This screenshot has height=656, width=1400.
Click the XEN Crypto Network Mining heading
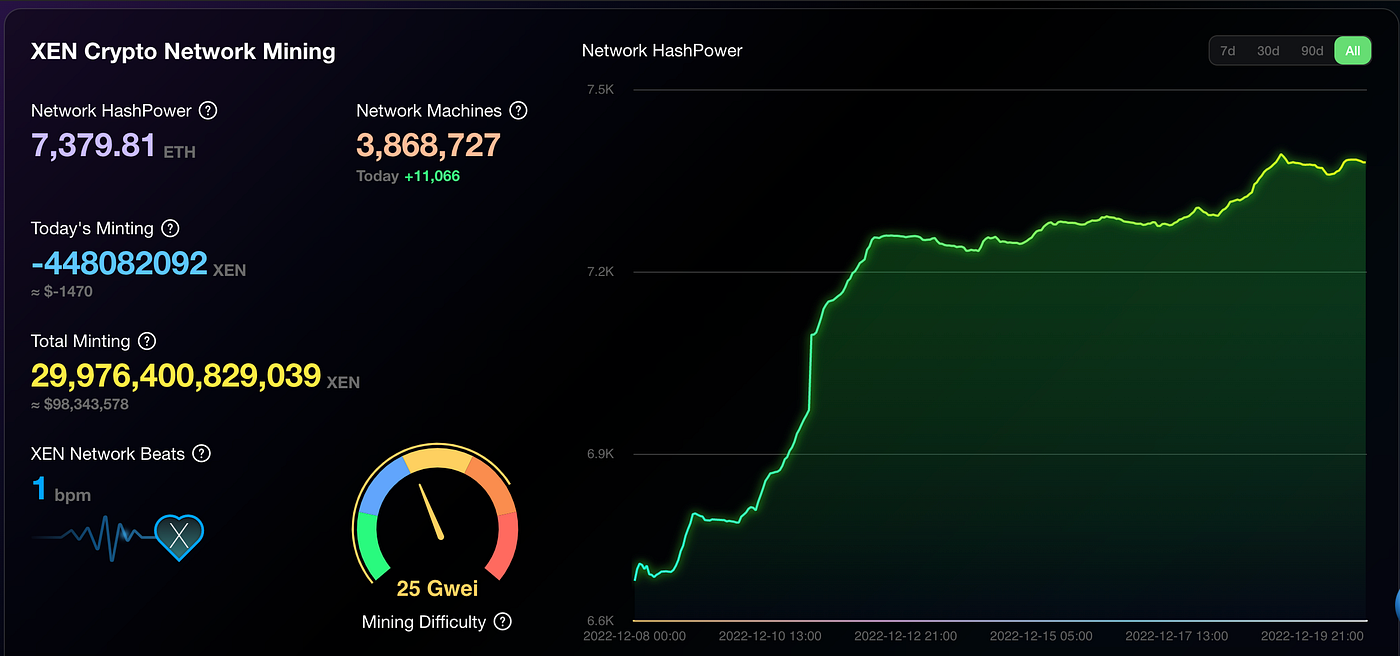coord(183,52)
